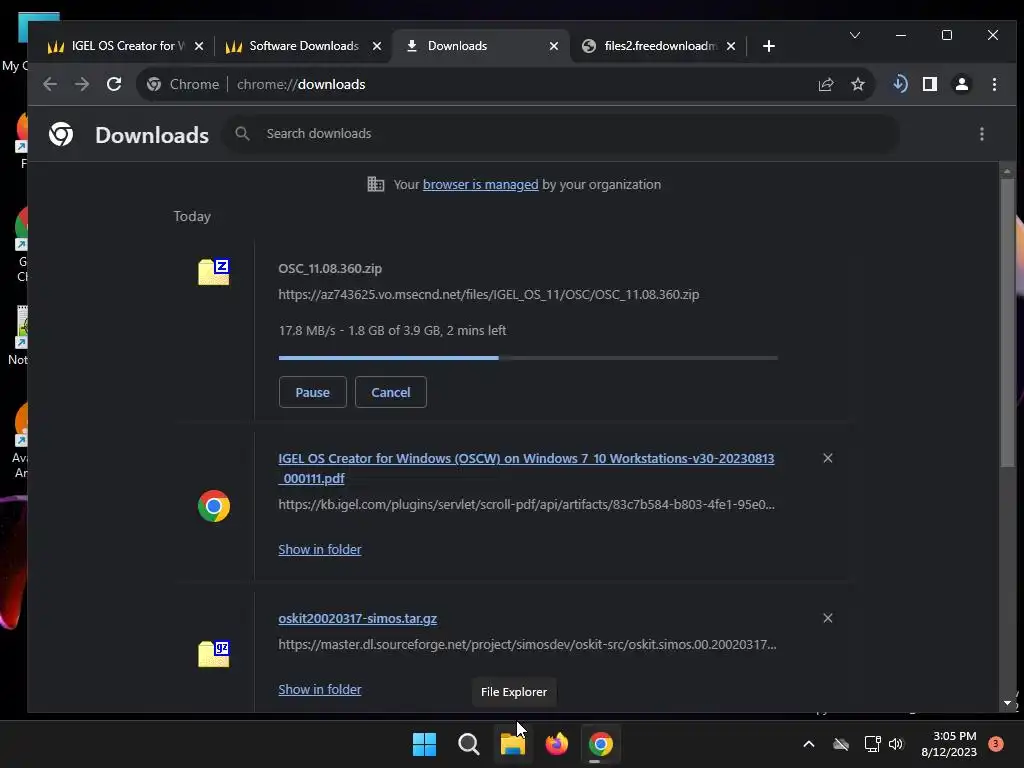Open the oskit20020317-simos.tar.gz link
The height and width of the screenshot is (768, 1024).
pyautogui.click(x=357, y=618)
